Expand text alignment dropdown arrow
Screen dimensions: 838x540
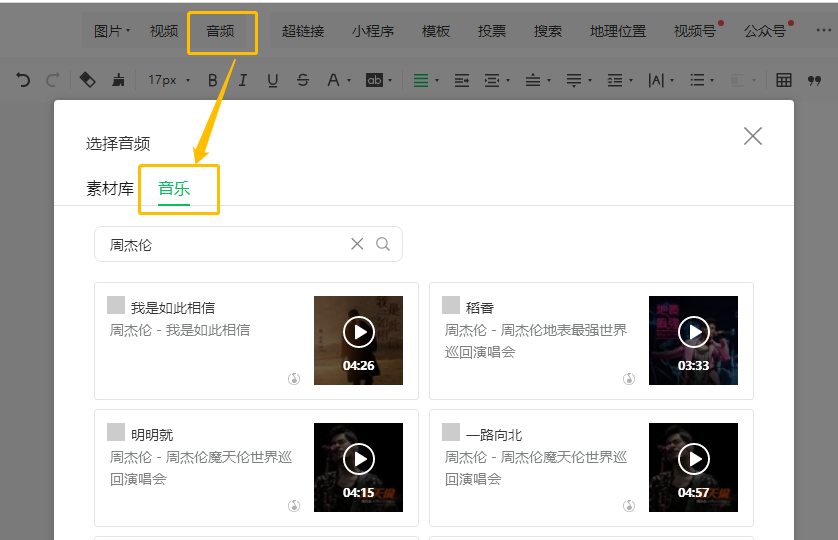437,81
